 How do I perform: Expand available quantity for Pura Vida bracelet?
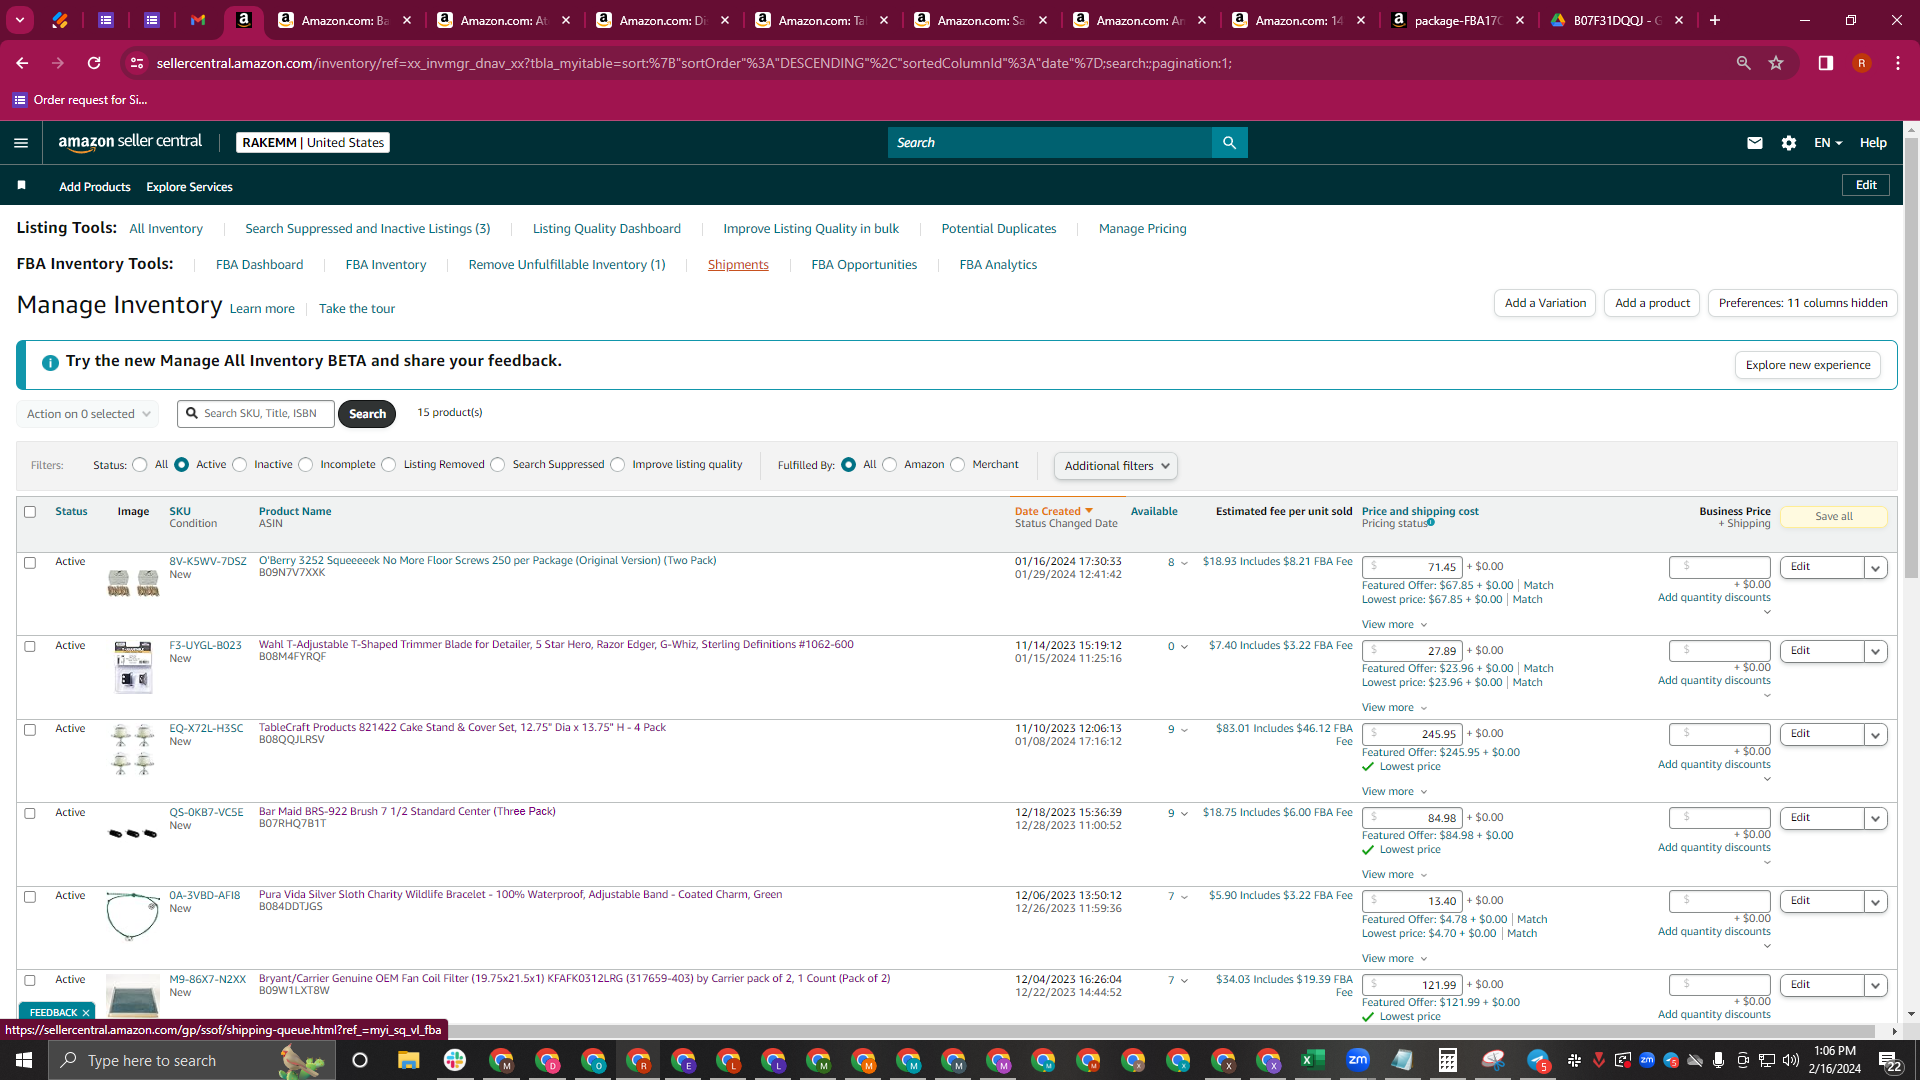coord(1185,897)
